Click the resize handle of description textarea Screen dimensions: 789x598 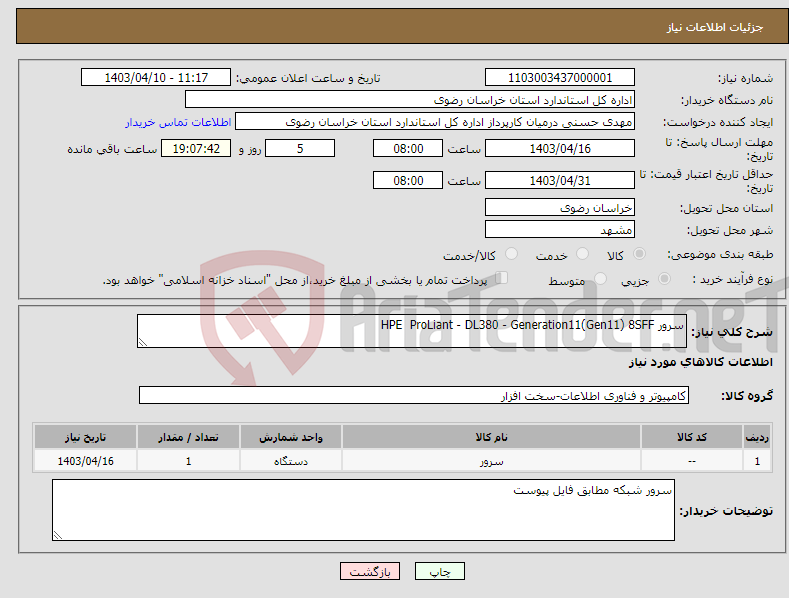[x=143, y=342]
